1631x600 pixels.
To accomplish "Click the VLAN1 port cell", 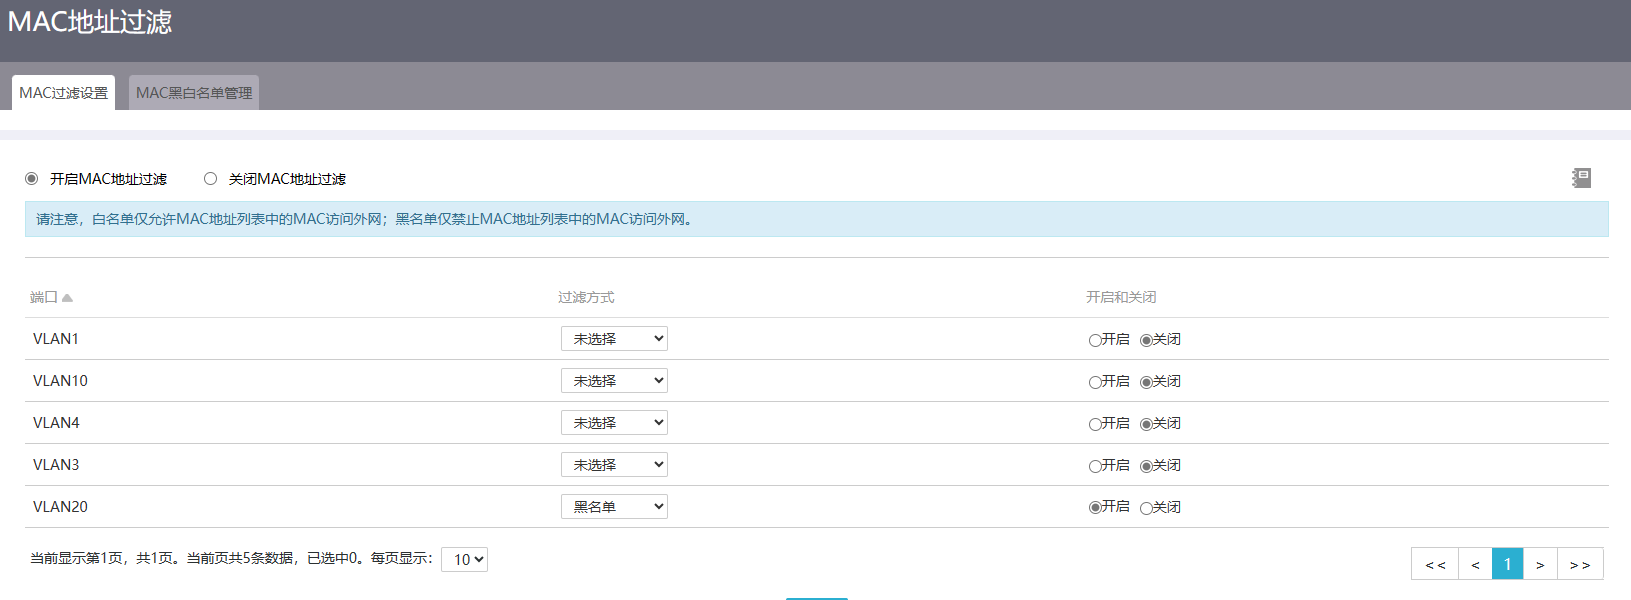I will [56, 339].
